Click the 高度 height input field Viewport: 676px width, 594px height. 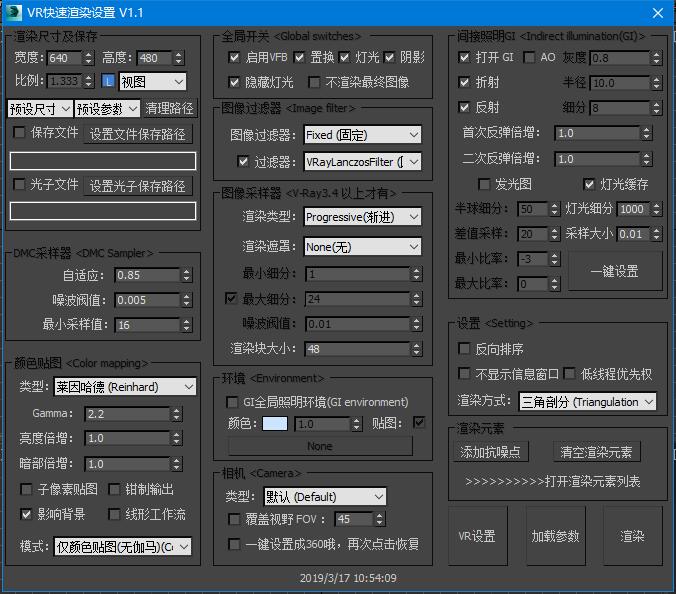point(155,58)
